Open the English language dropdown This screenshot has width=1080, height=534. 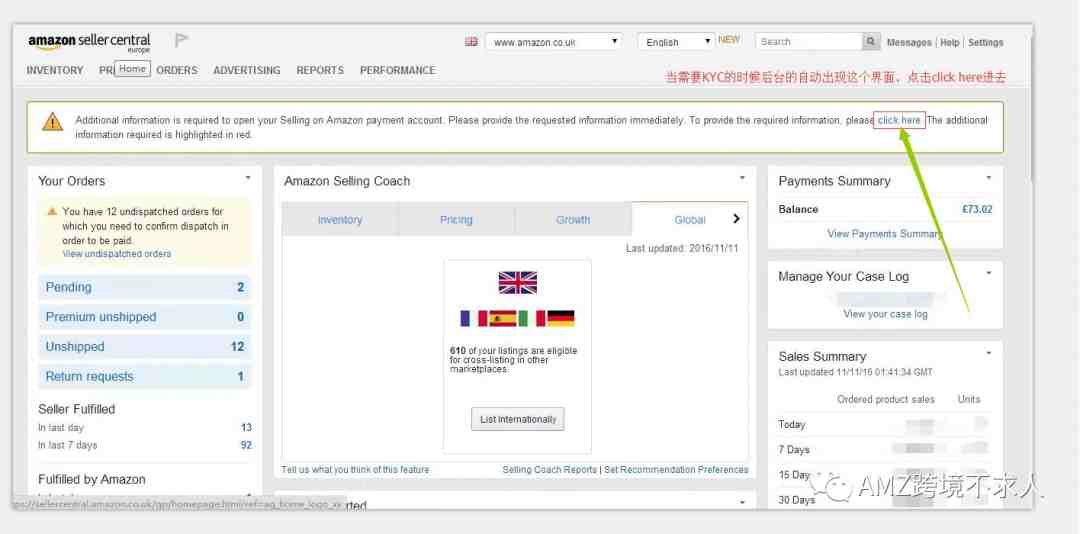(x=676, y=42)
